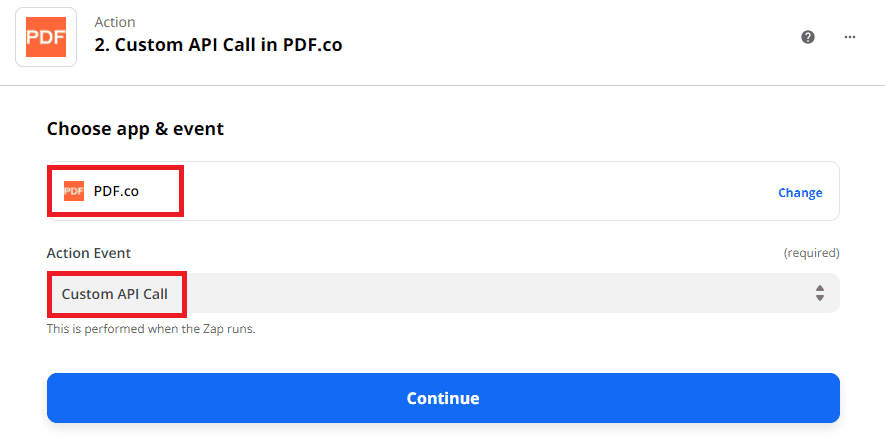Click the empty area of app selection box
This screenshot has width=885, height=439.
(x=480, y=191)
